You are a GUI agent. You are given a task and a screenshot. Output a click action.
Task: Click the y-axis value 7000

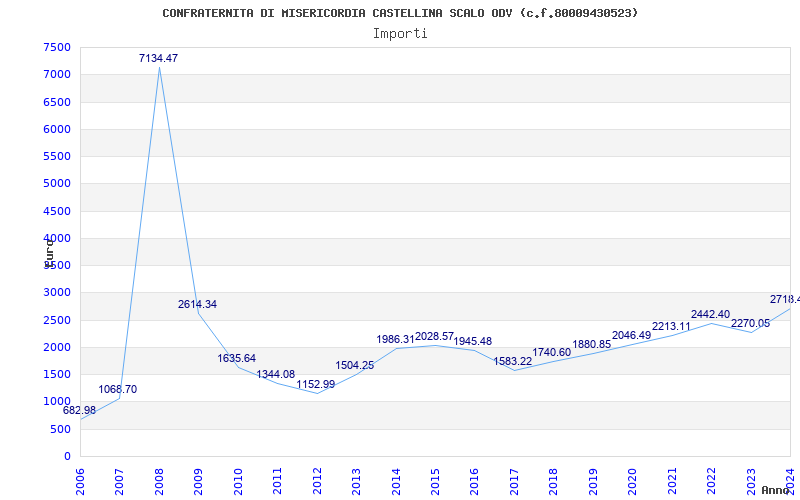57,74
